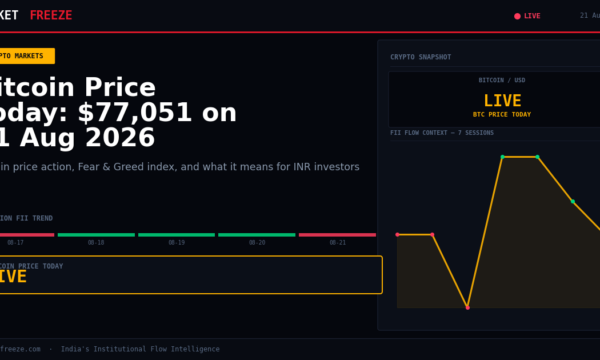The width and height of the screenshot is (600, 360).
Task: Select the 08-20 green trend bar
Action: click(257, 235)
